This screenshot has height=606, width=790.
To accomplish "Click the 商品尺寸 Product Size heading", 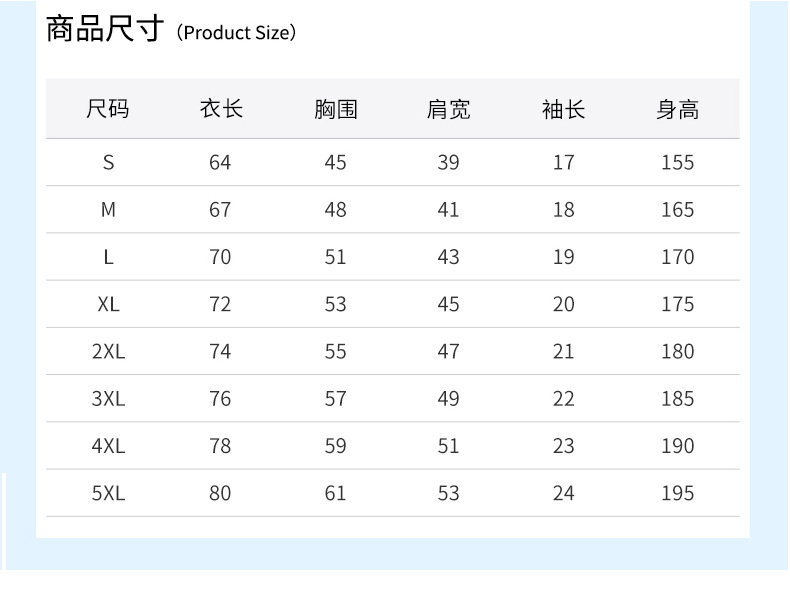I will pos(171,29).
